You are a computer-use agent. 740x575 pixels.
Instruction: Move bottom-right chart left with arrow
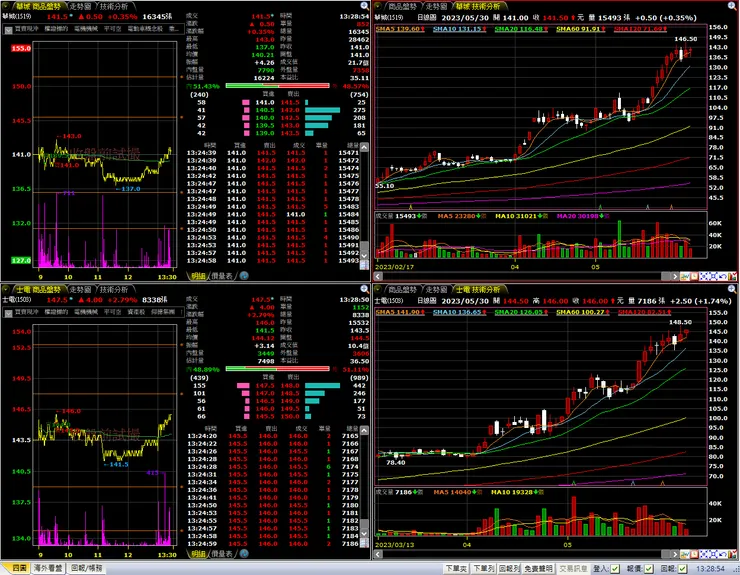point(378,554)
